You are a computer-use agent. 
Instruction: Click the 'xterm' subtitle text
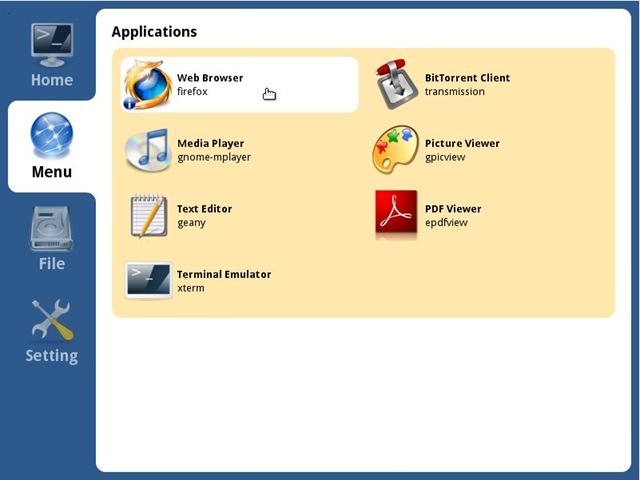point(191,288)
